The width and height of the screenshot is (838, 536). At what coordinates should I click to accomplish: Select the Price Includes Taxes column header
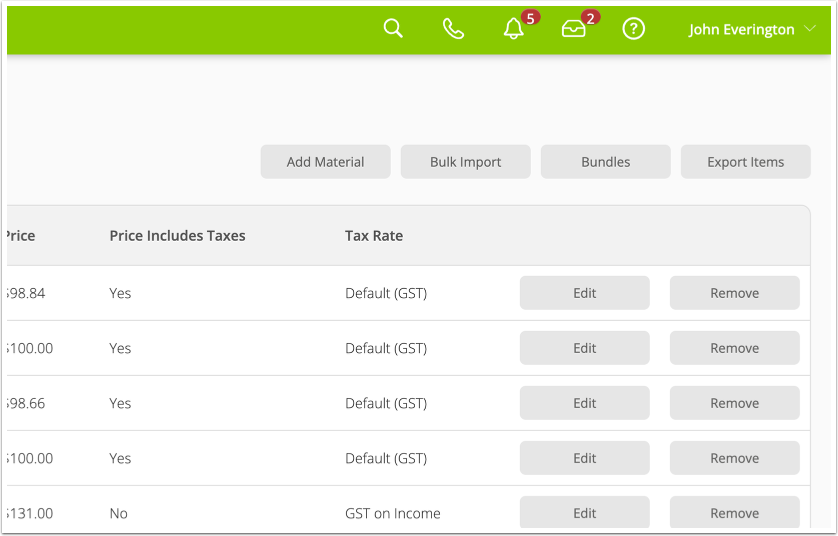[177, 236]
